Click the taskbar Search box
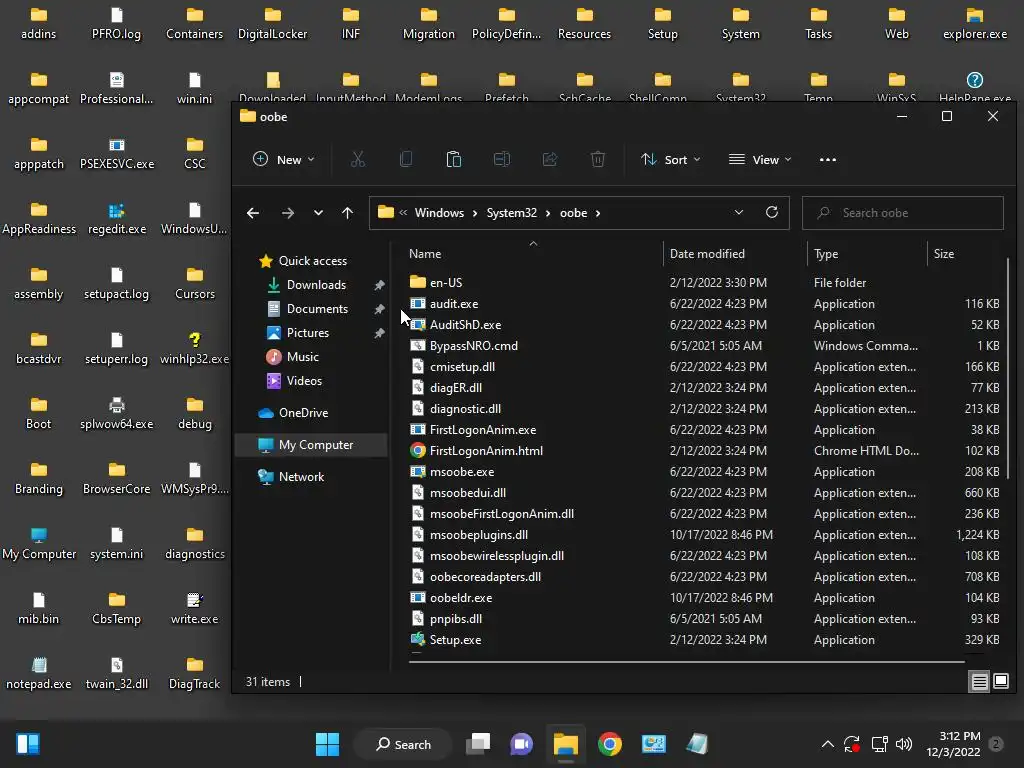1024x768 pixels. pos(403,744)
